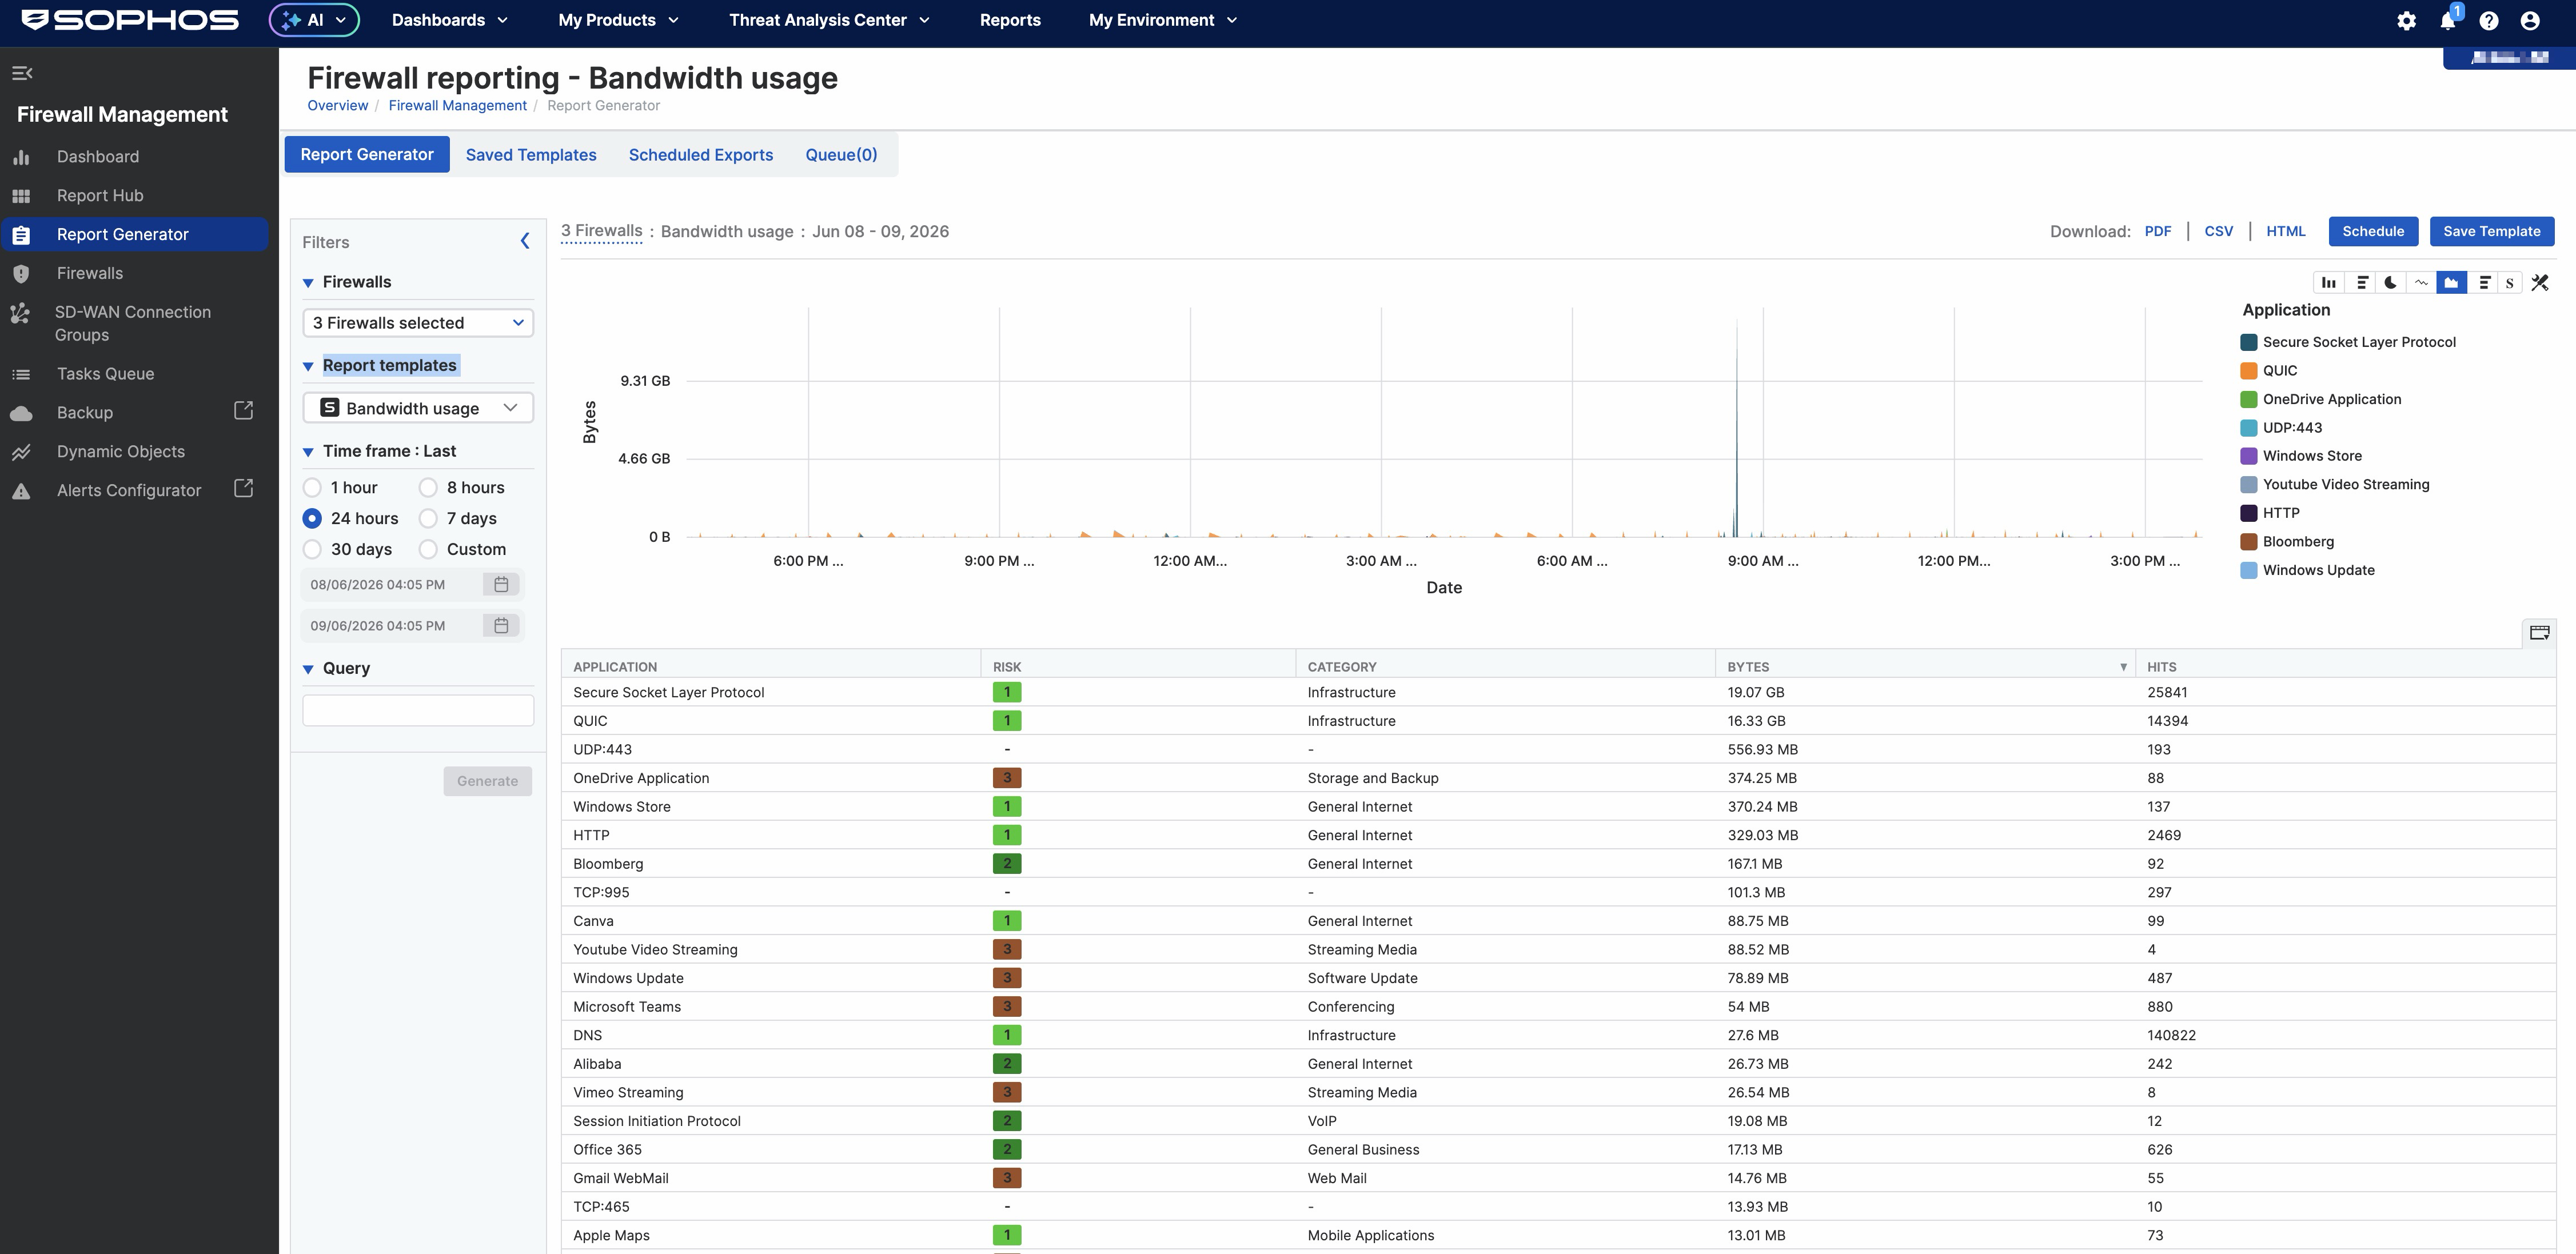Open Report Hub in sidebar
Image resolution: width=2576 pixels, height=1254 pixels.
(100, 196)
